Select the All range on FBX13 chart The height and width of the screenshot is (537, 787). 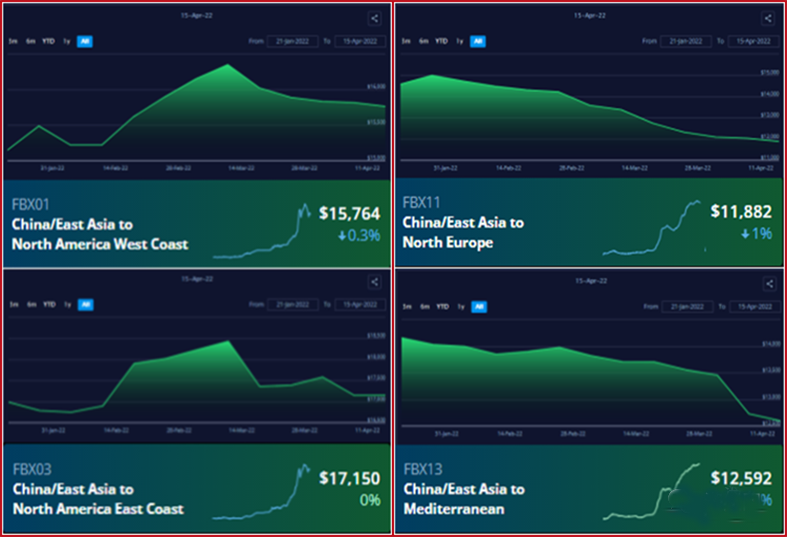click(478, 305)
